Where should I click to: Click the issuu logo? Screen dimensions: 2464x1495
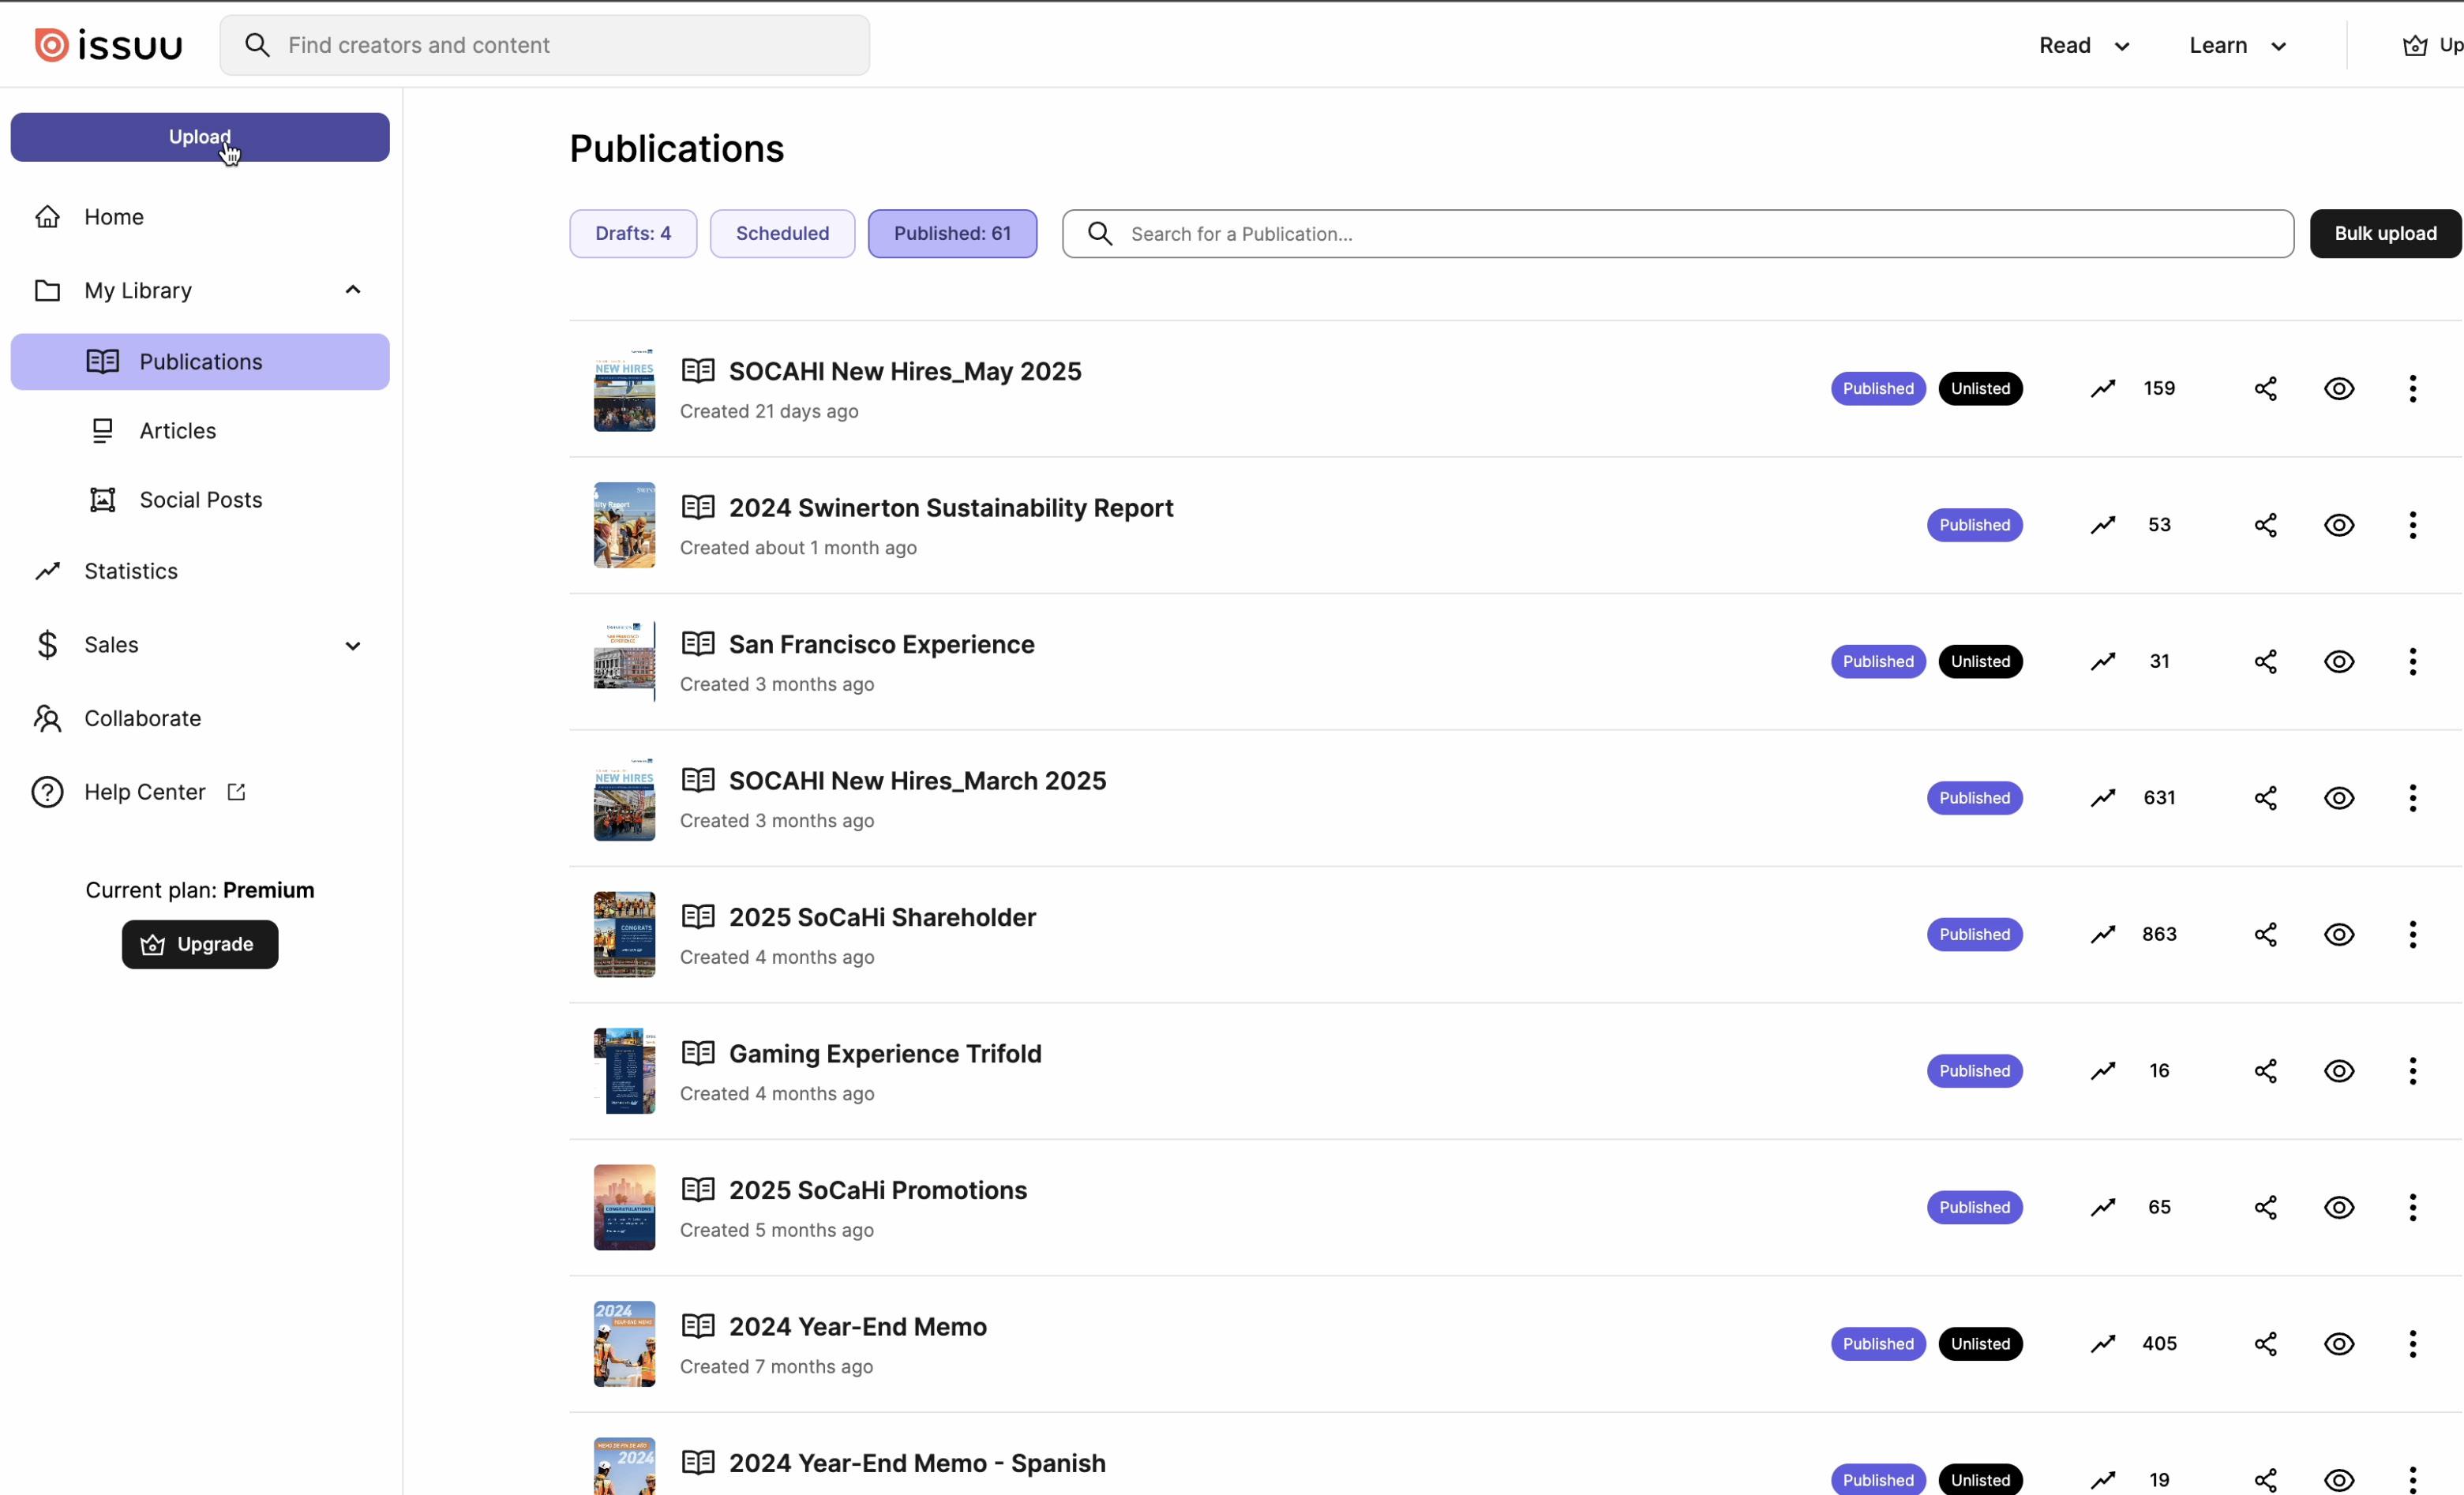108,45
